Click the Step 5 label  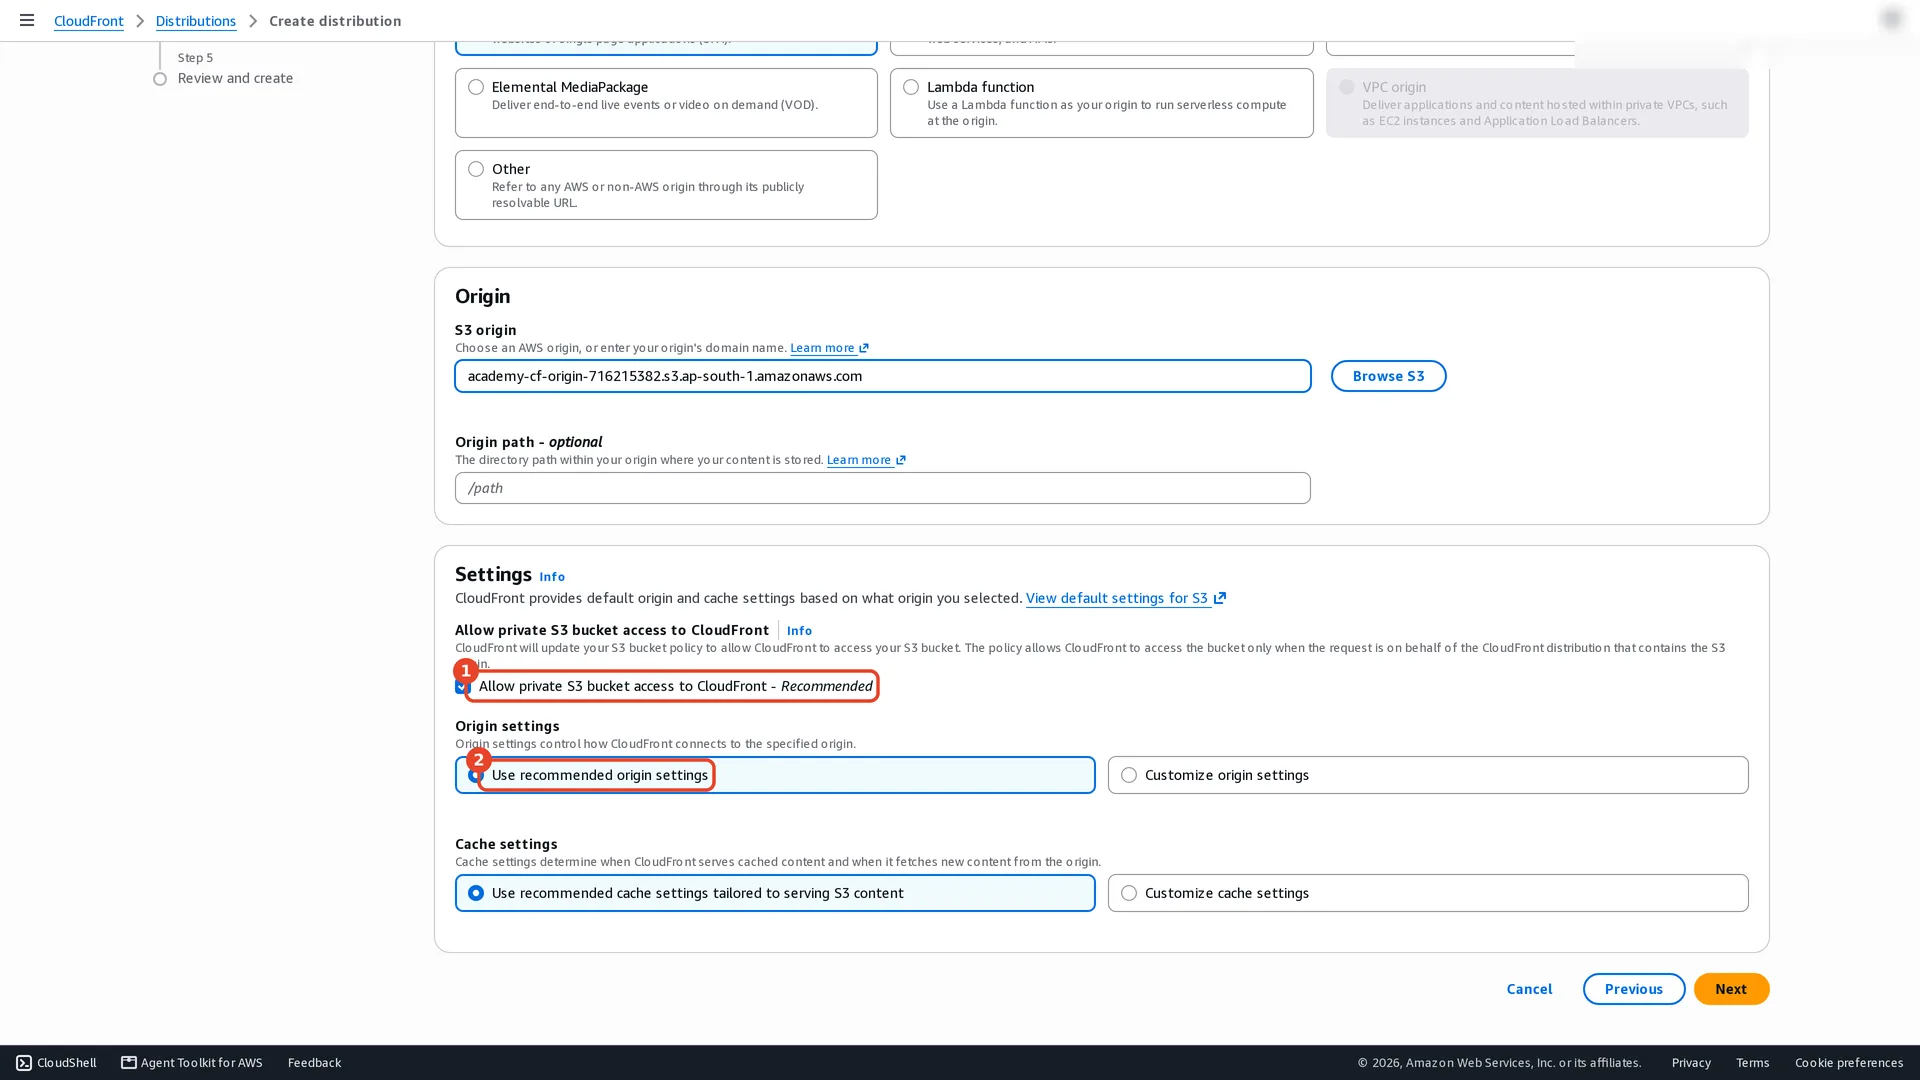[195, 58]
